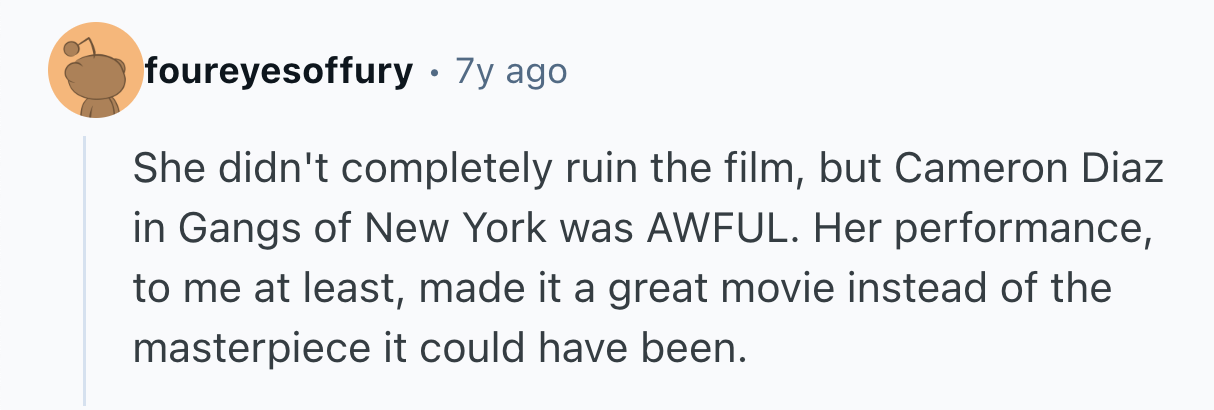Open the foureyesoffury user profile link
The image size is (1214, 410).
pyautogui.click(x=278, y=72)
